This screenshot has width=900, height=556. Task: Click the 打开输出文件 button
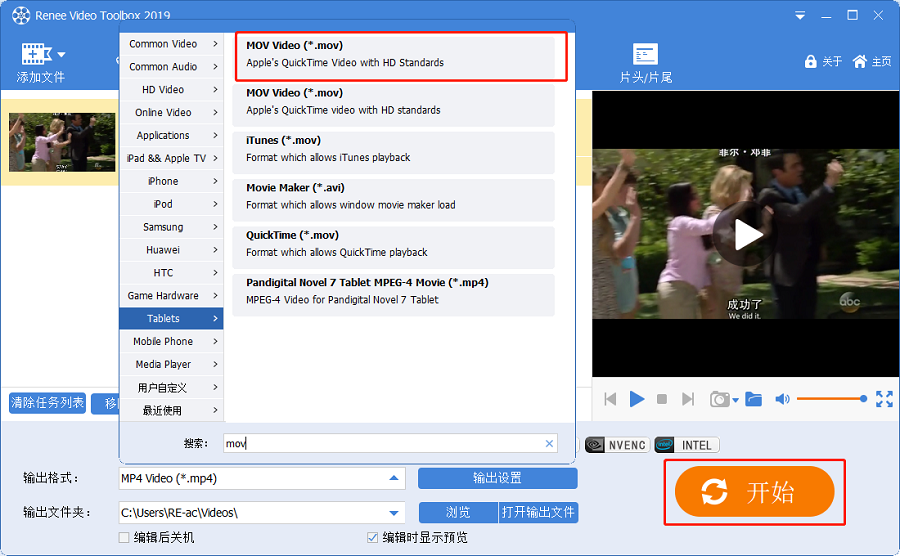point(538,512)
